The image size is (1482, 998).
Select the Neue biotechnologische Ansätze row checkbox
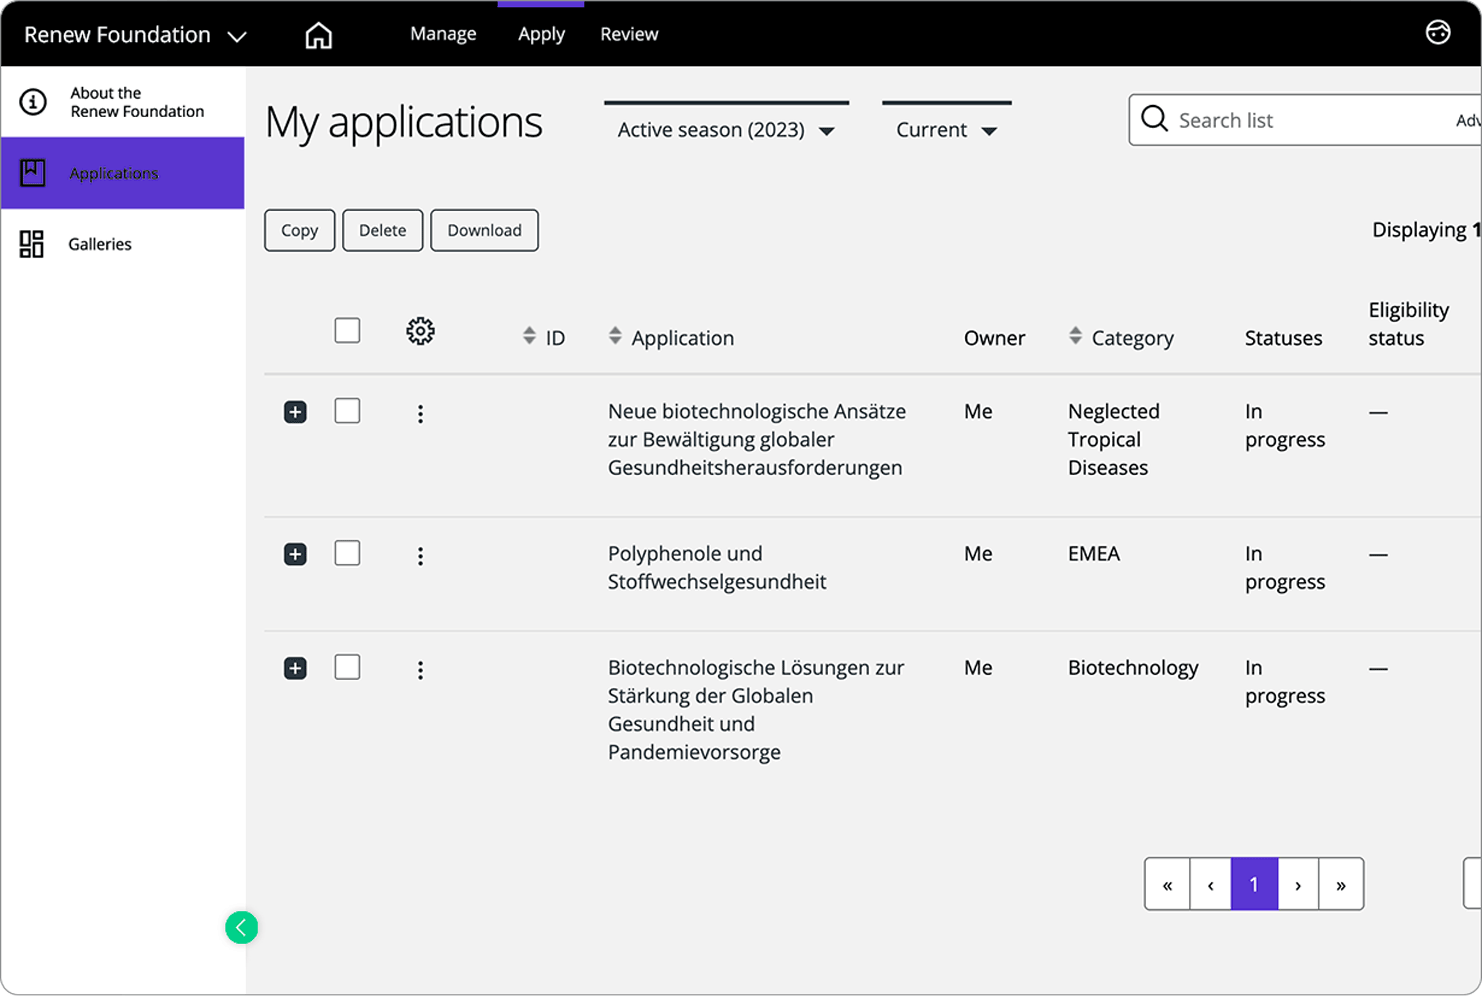pos(347,411)
